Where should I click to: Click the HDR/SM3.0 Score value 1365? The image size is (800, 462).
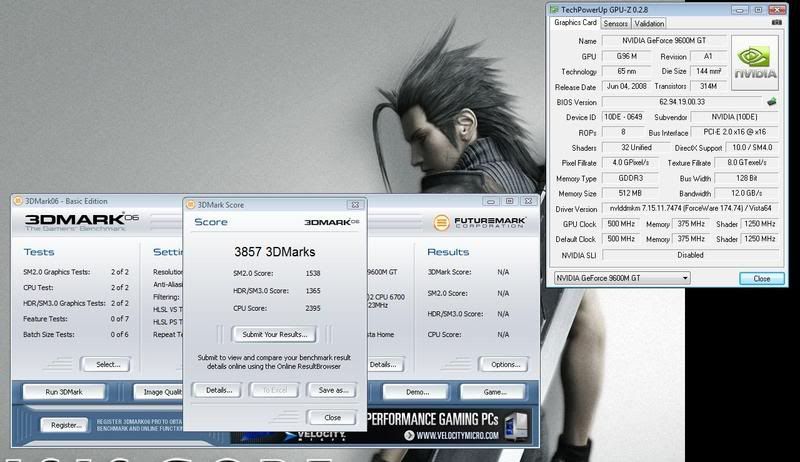[x=313, y=291]
